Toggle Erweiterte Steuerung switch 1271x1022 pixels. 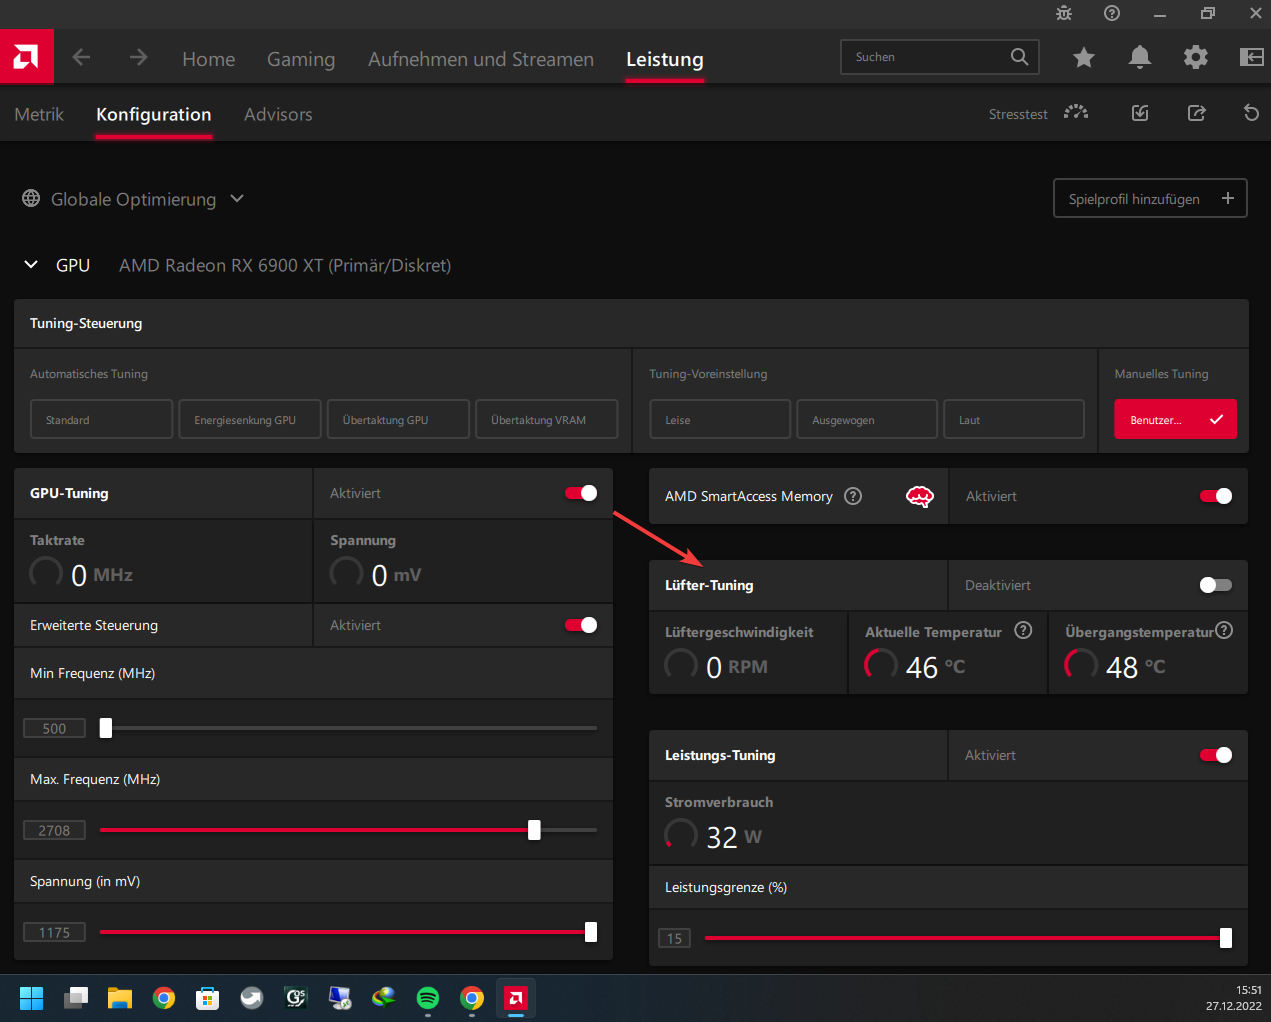pyautogui.click(x=581, y=625)
